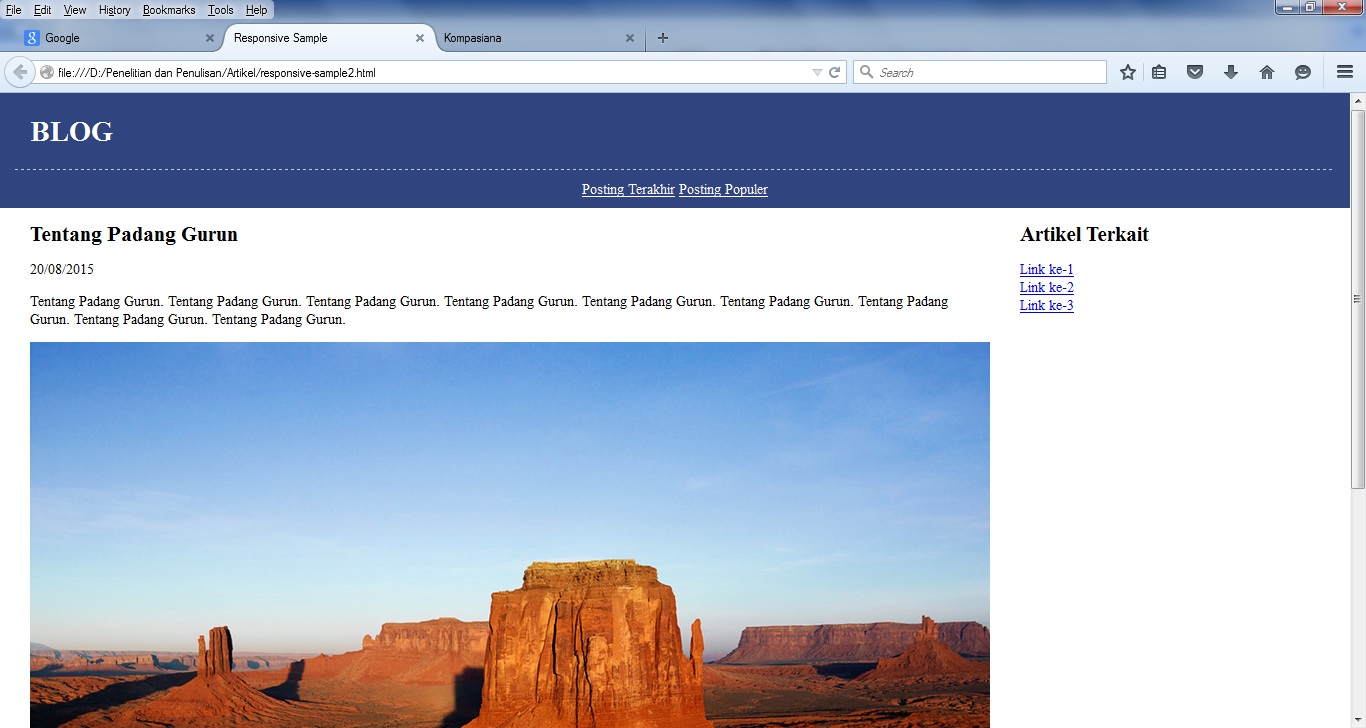Screen dimensions: 1366x728
Task: Close the Google tab
Action: click(210, 38)
